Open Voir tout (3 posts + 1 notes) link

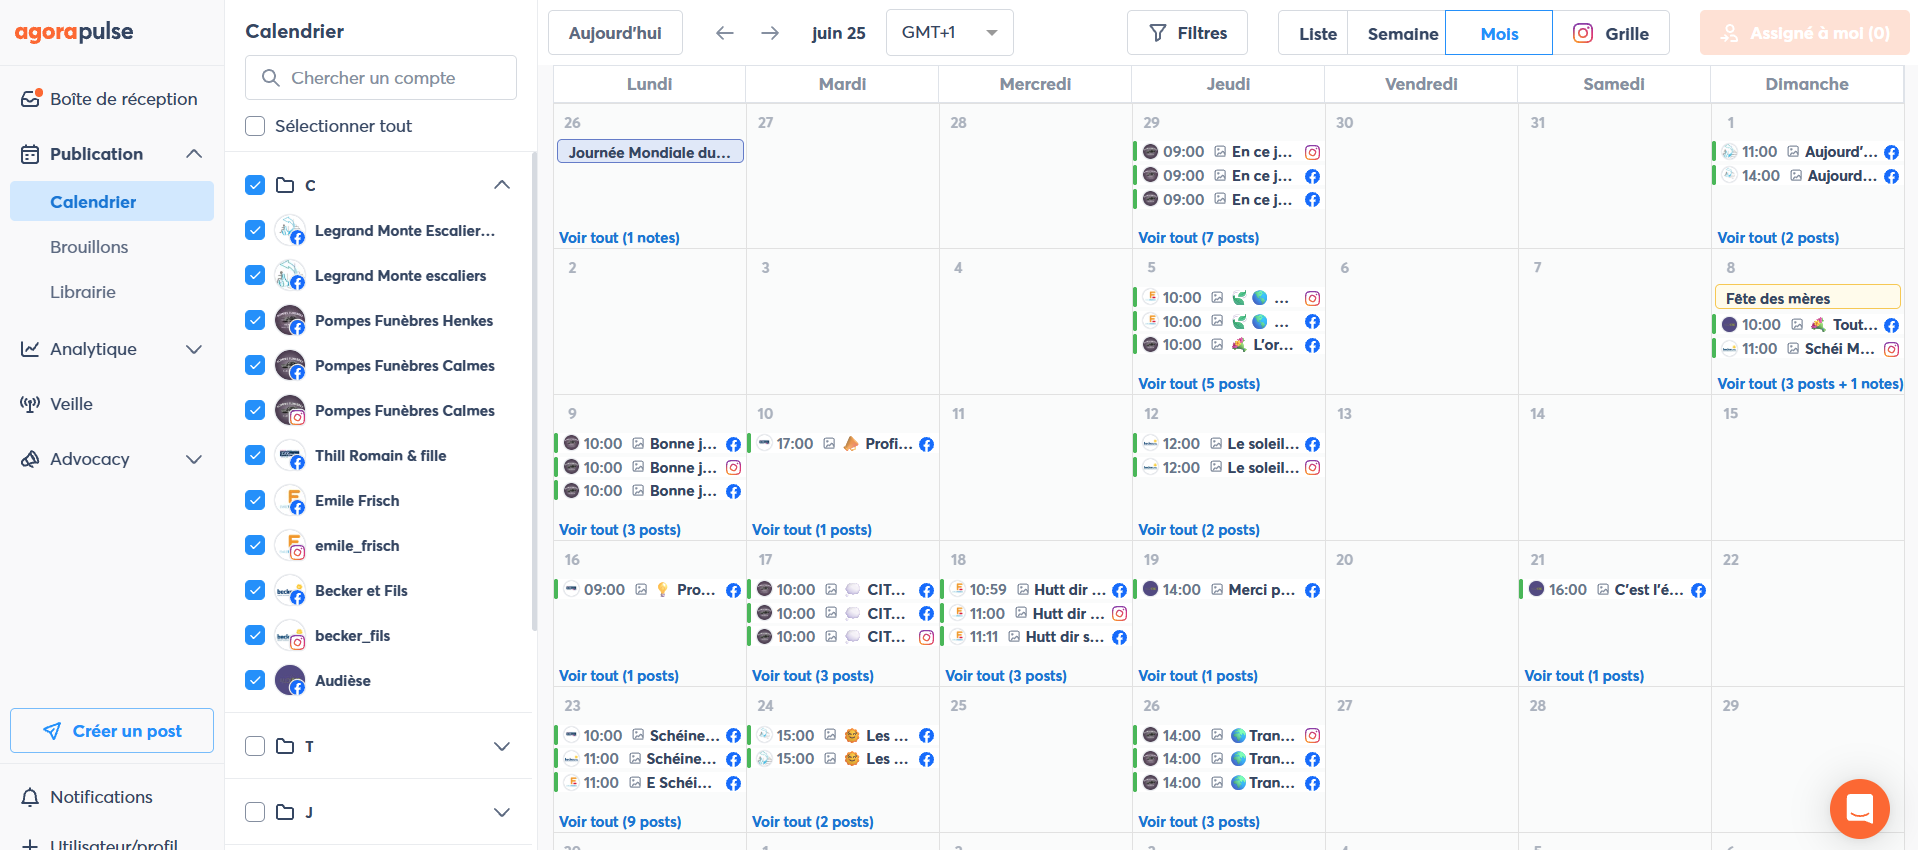point(1810,384)
